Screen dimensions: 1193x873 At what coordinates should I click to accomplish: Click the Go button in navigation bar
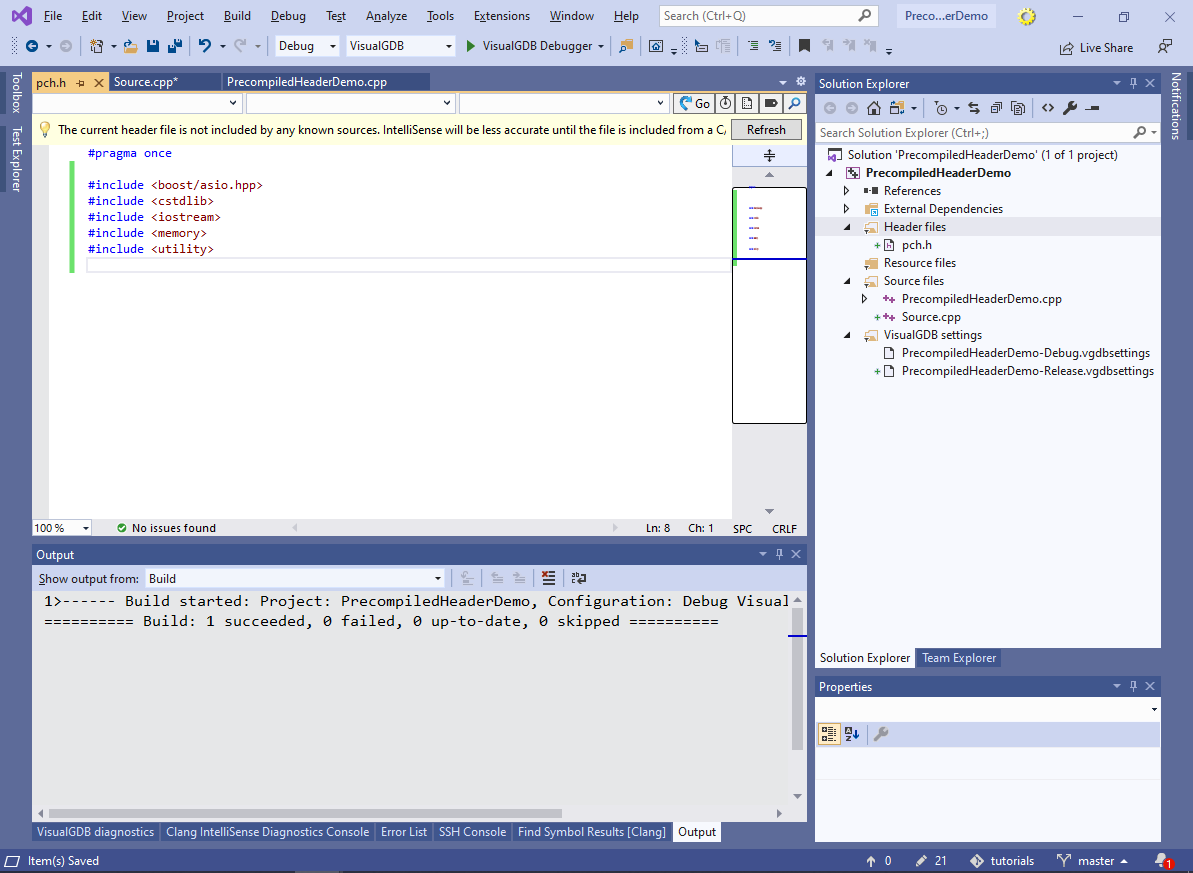(695, 104)
